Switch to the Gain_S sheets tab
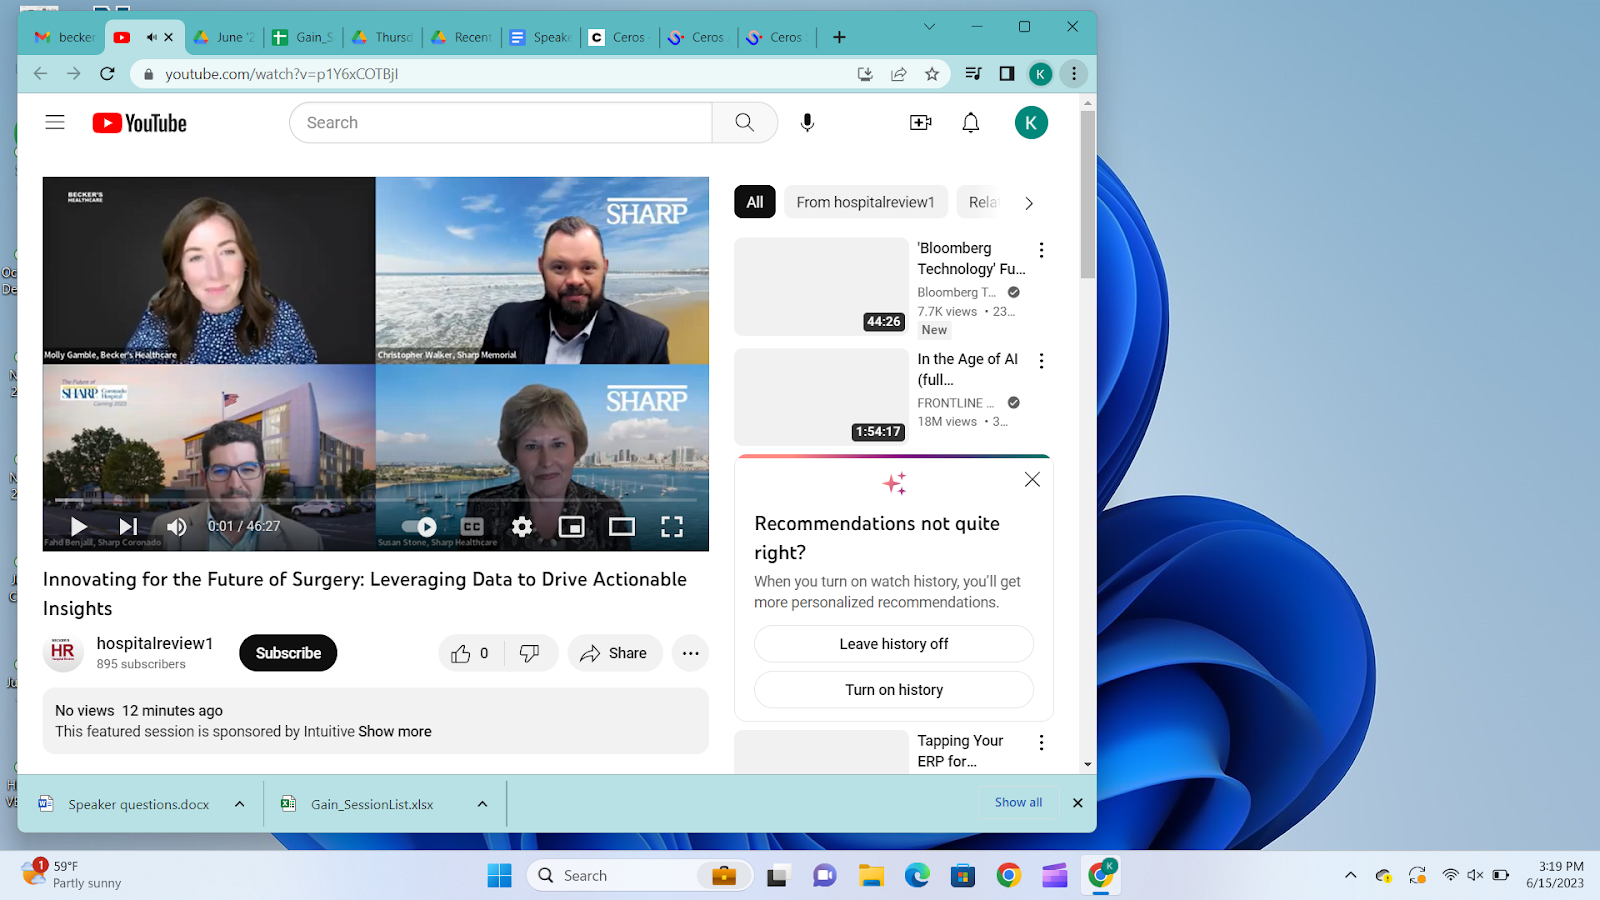The height and width of the screenshot is (900, 1600). coord(302,37)
